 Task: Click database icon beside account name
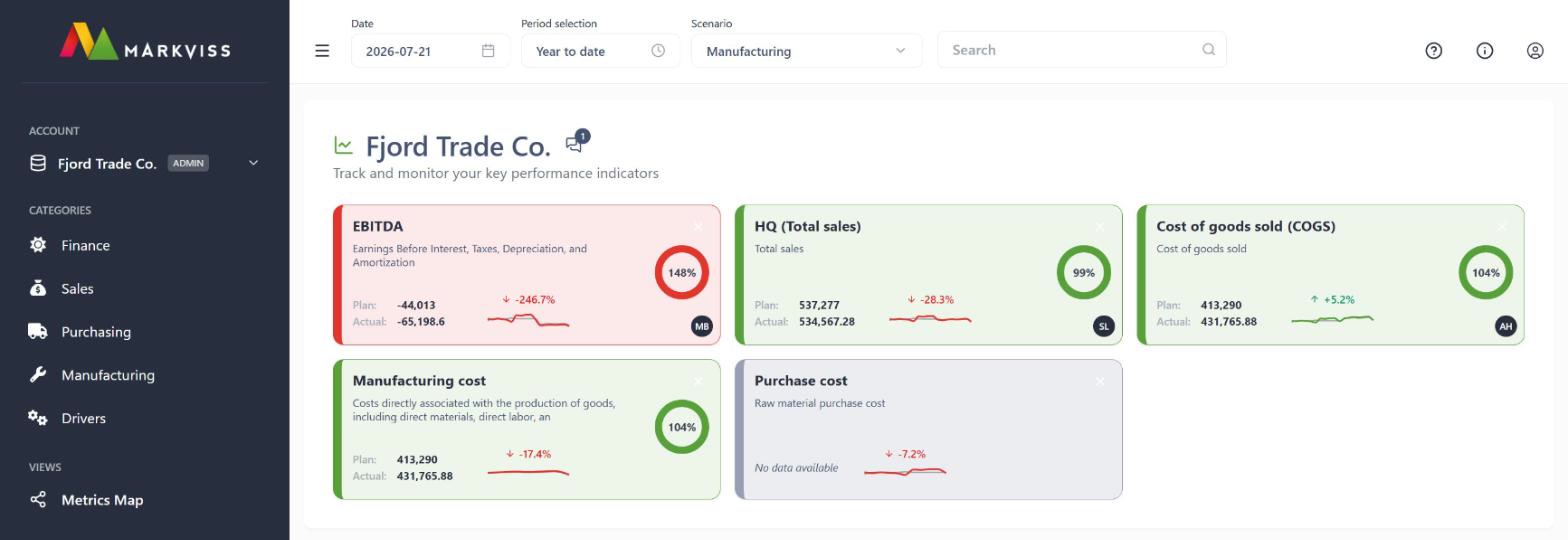(x=38, y=163)
